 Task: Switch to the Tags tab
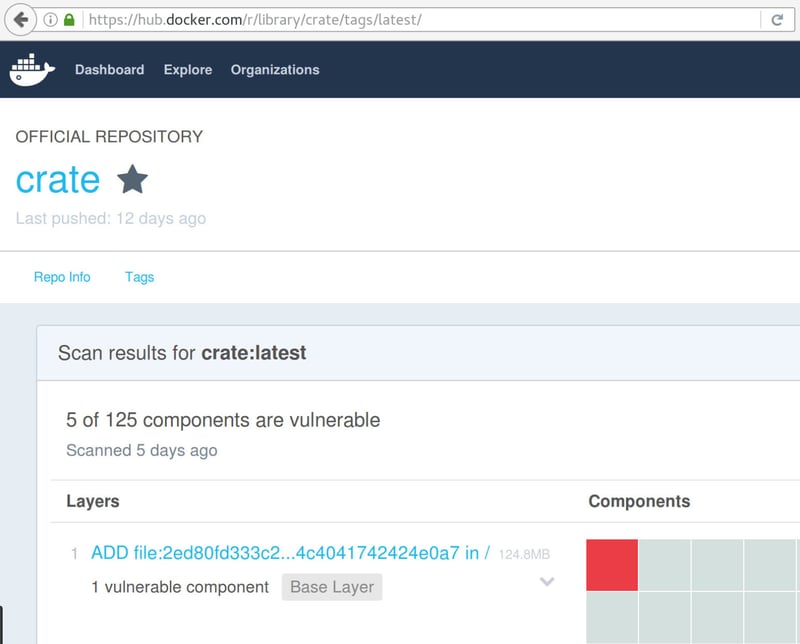point(139,277)
